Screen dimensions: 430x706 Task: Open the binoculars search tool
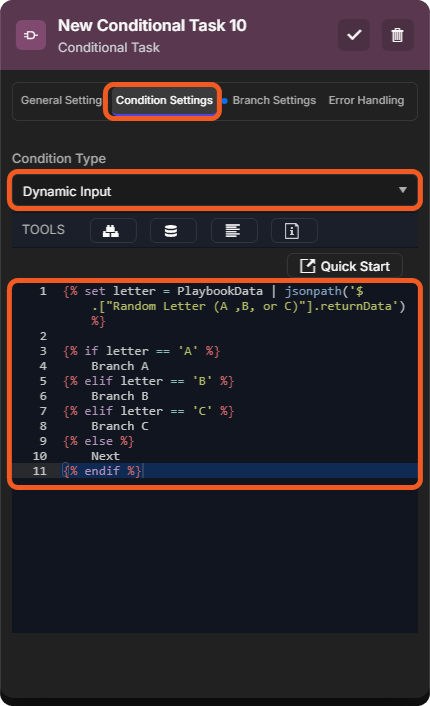tap(113, 231)
